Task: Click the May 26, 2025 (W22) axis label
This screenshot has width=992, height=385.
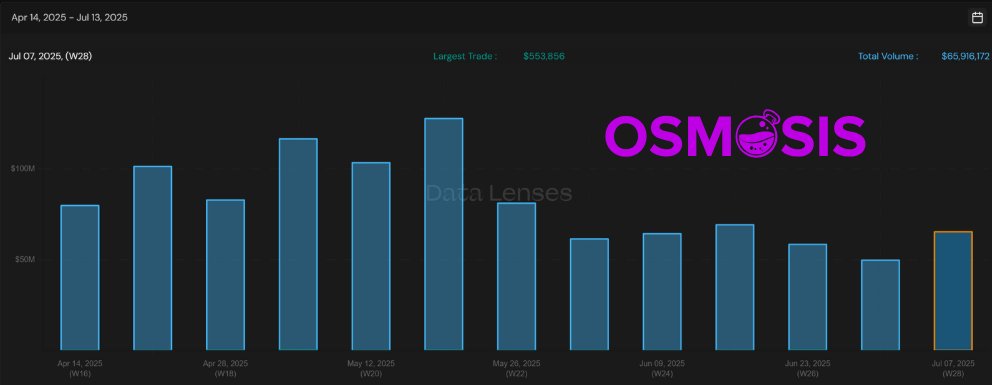Action: [x=516, y=368]
